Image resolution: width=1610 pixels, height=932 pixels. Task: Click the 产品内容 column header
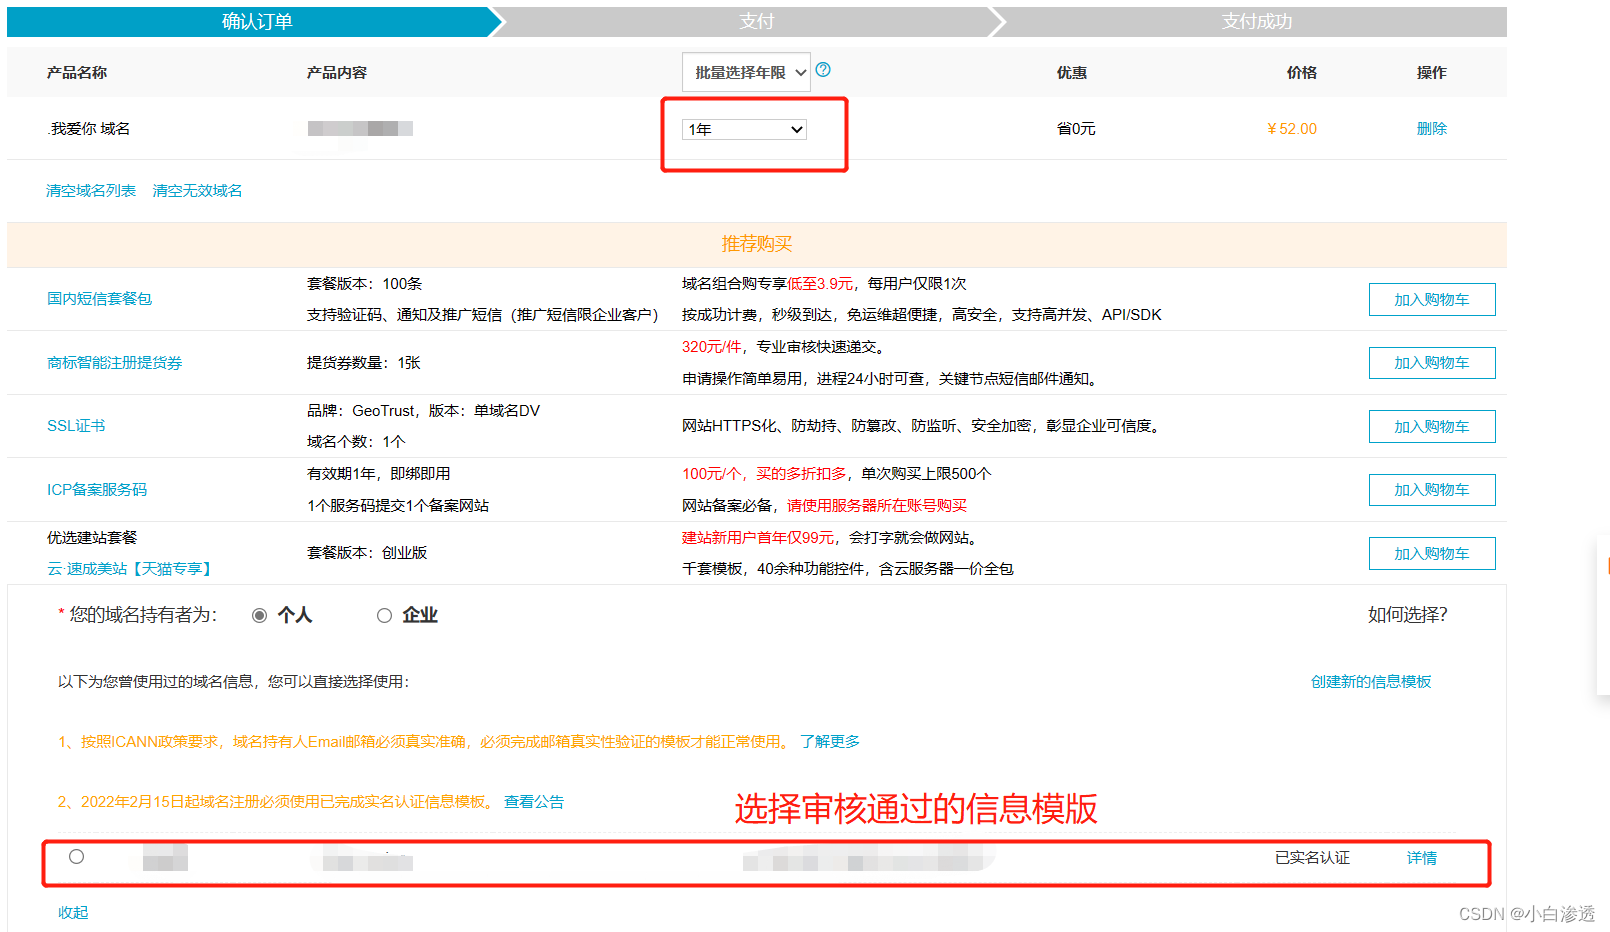point(337,72)
